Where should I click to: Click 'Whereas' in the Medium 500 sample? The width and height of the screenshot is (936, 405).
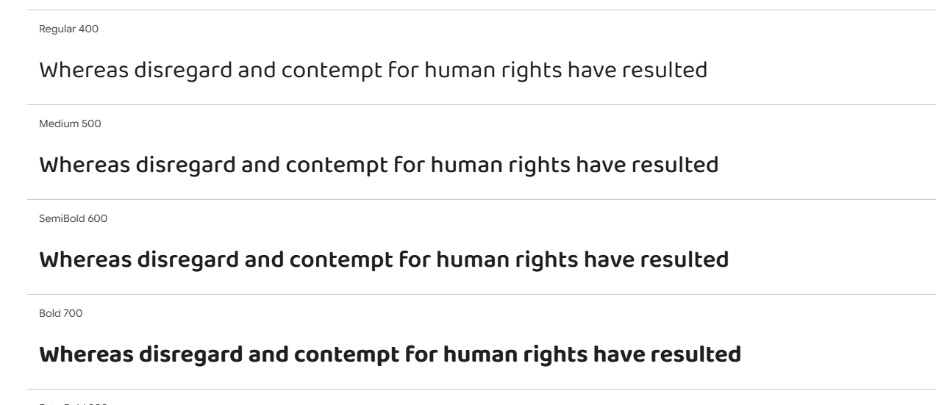[x=84, y=165]
